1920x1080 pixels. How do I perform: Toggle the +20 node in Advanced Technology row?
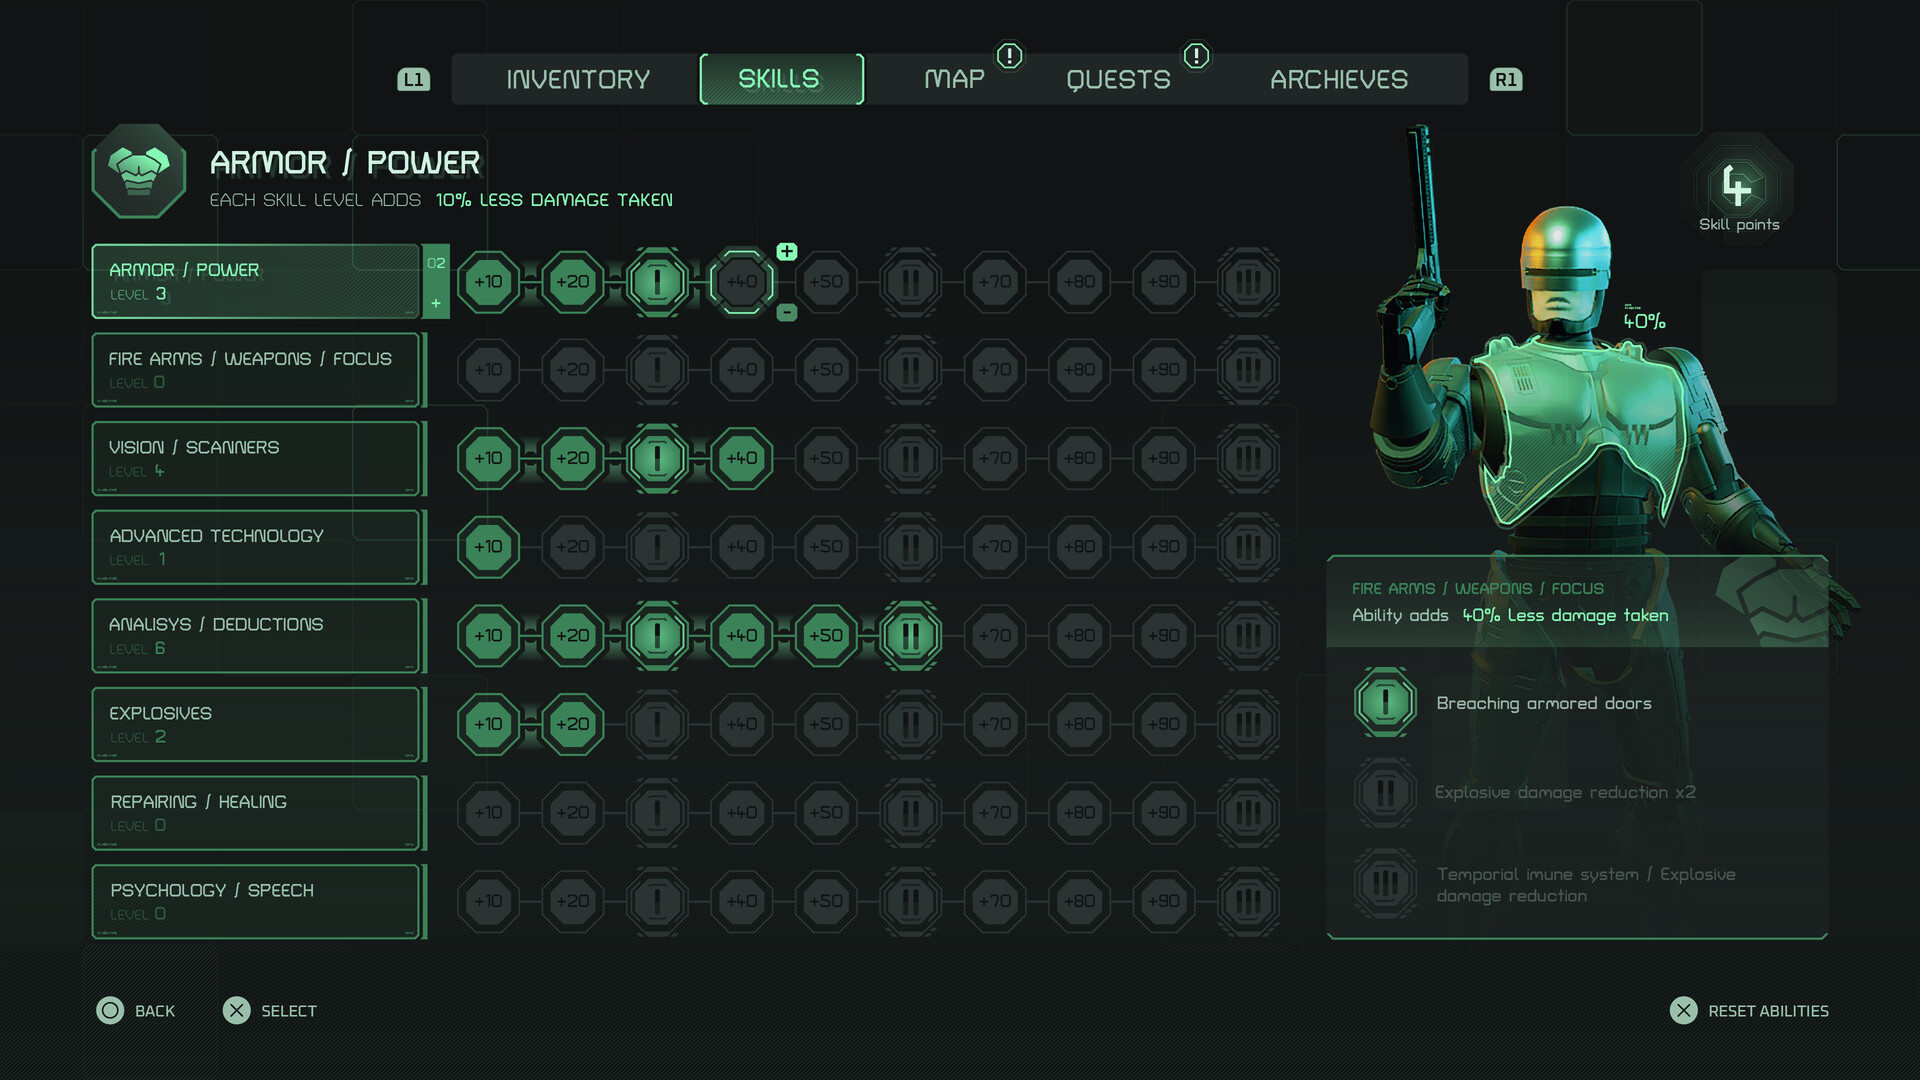[572, 547]
